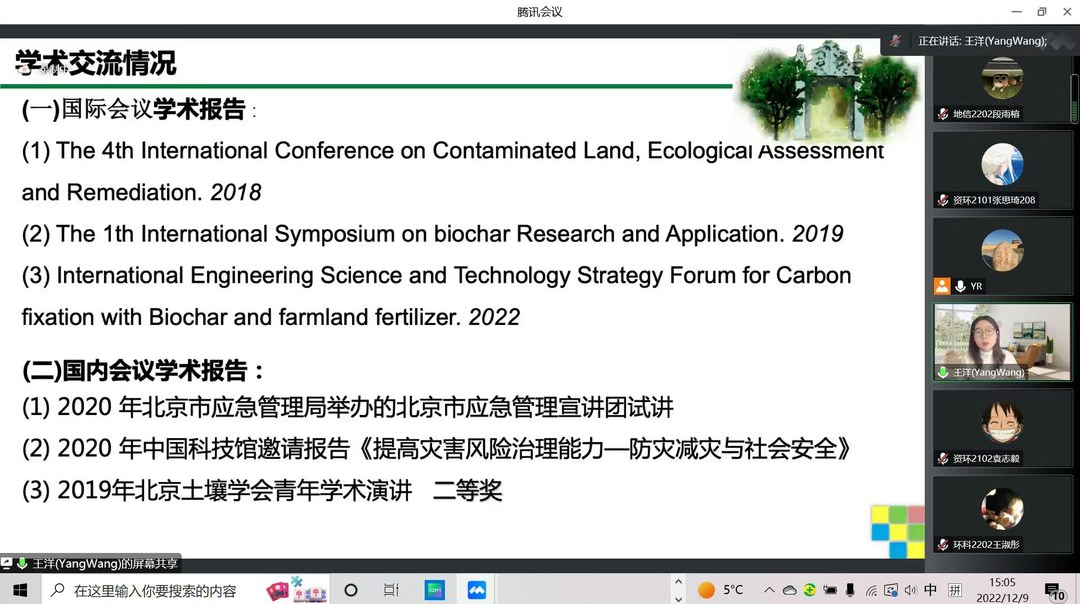Image resolution: width=1080 pixels, height=604 pixels.
Task: Select avatar of participant 资环2101张思琦208
Action: pyautogui.click(x=1002, y=164)
